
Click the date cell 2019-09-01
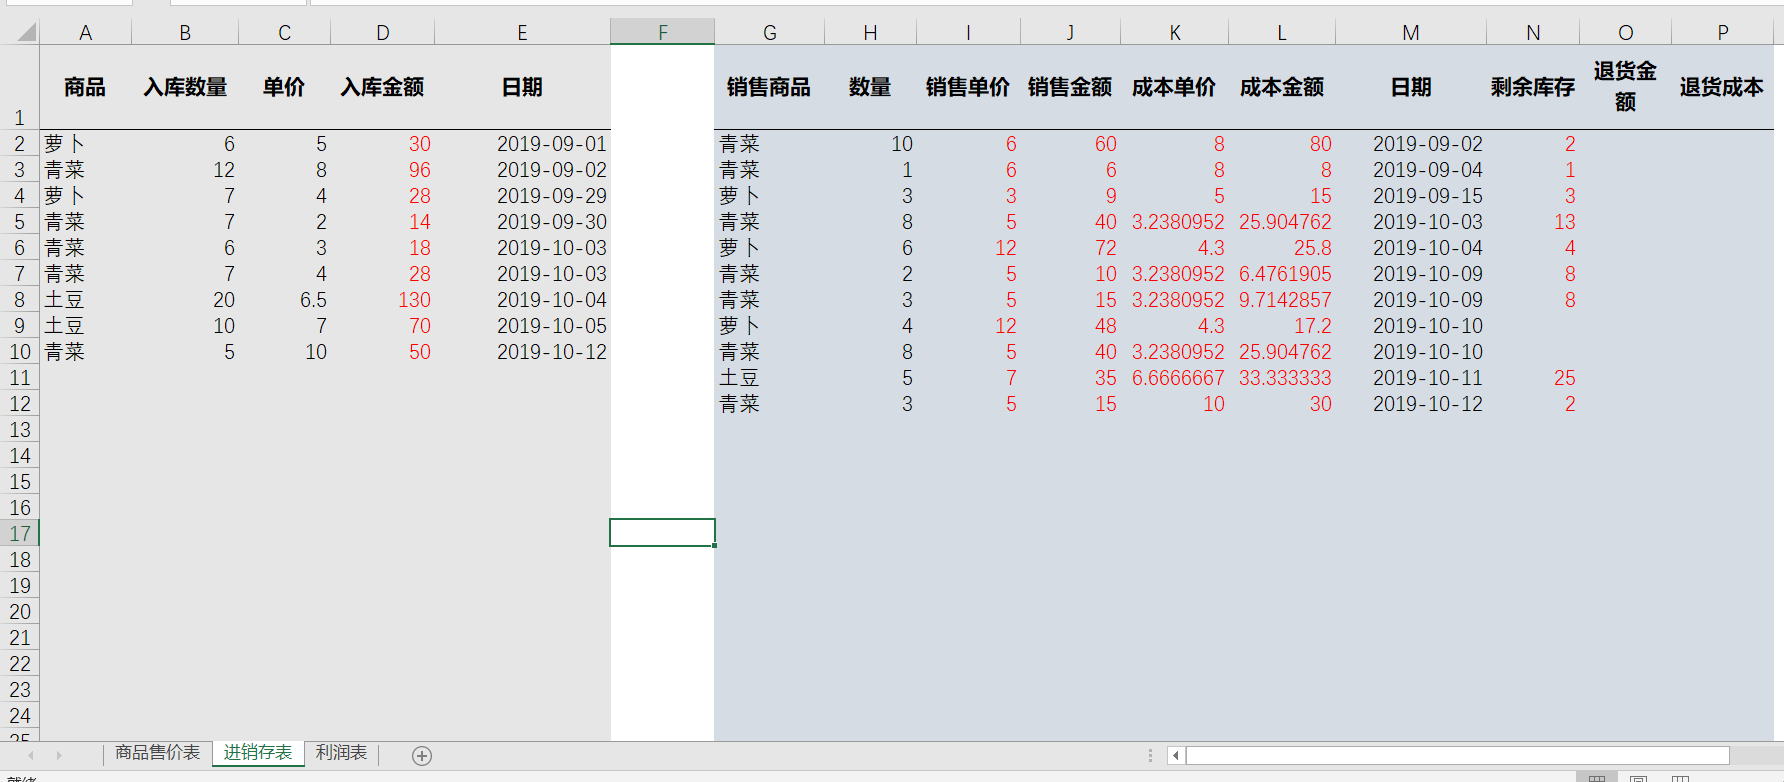pyautogui.click(x=522, y=144)
